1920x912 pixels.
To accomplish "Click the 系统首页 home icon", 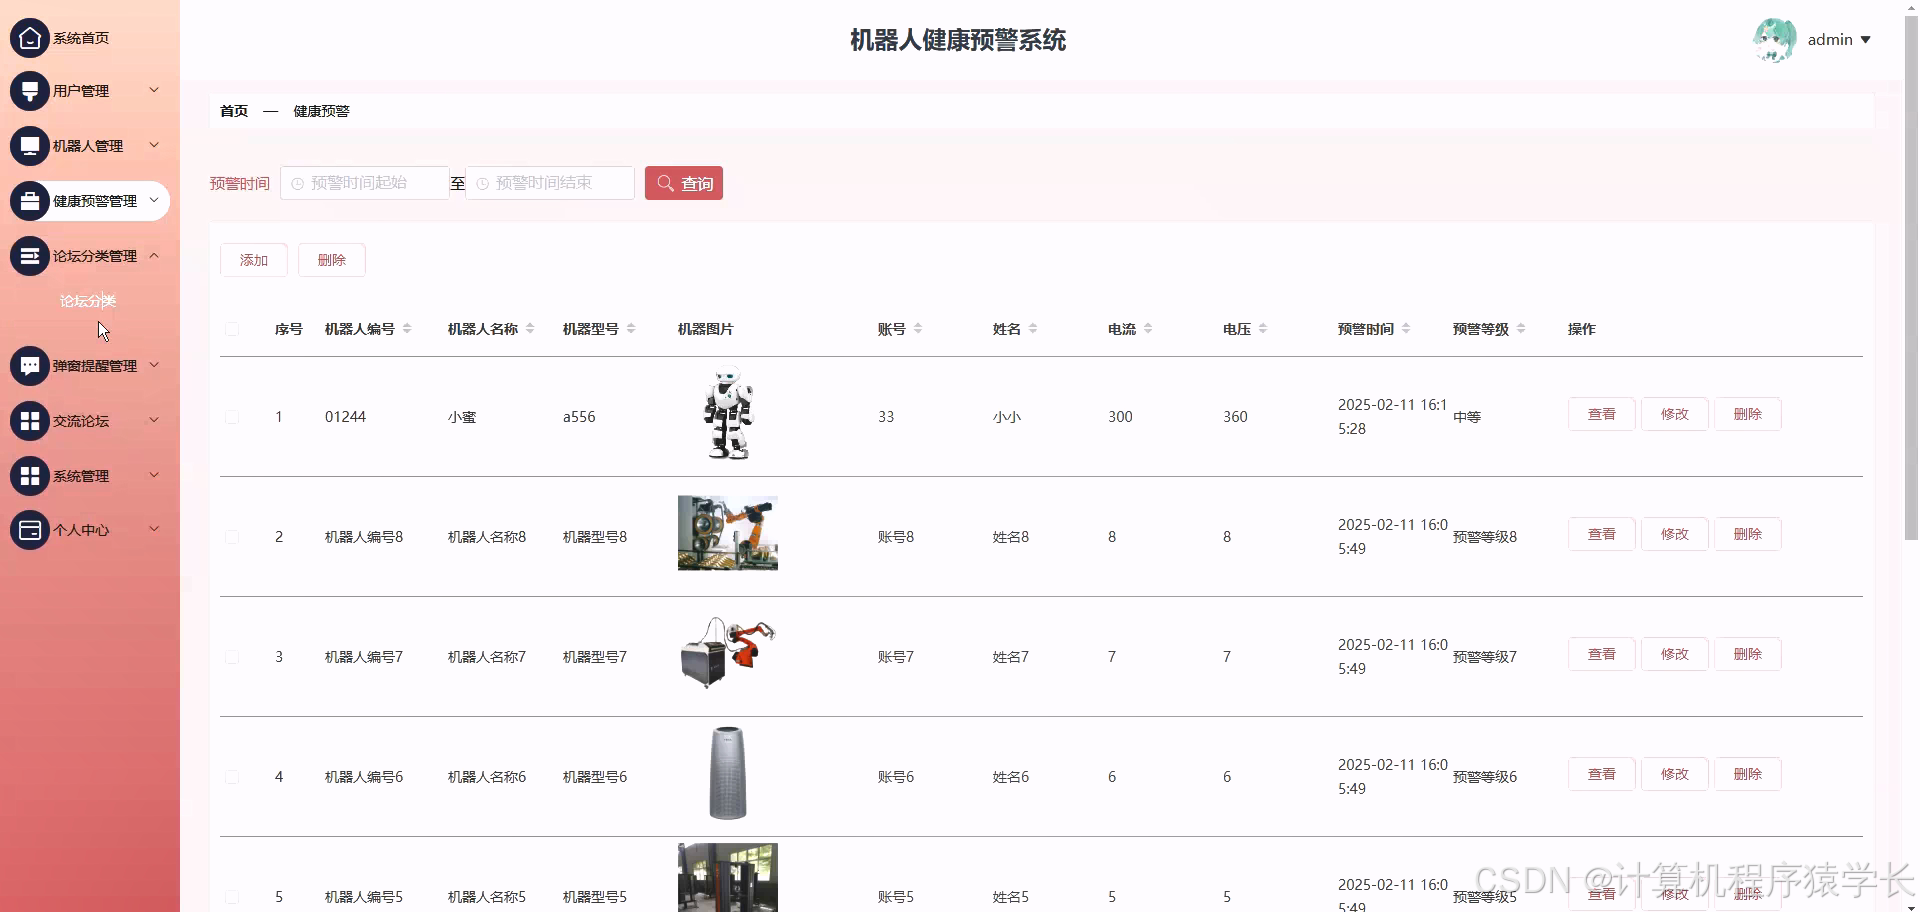I will (x=29, y=37).
